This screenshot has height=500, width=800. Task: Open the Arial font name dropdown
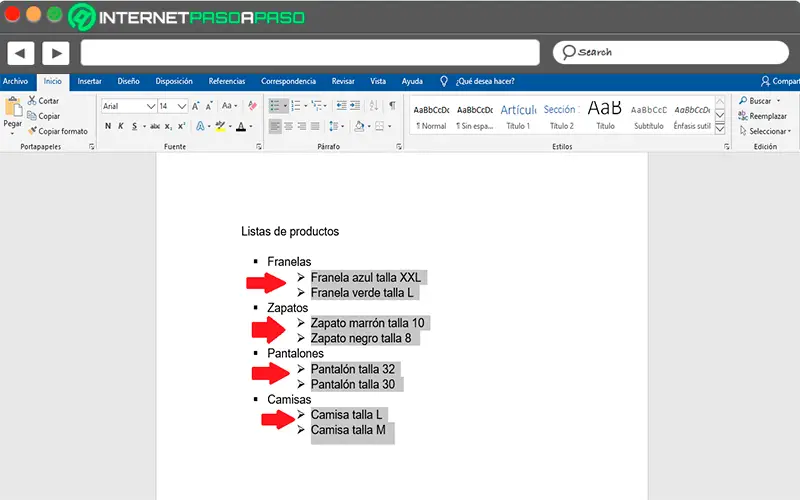tap(151, 106)
